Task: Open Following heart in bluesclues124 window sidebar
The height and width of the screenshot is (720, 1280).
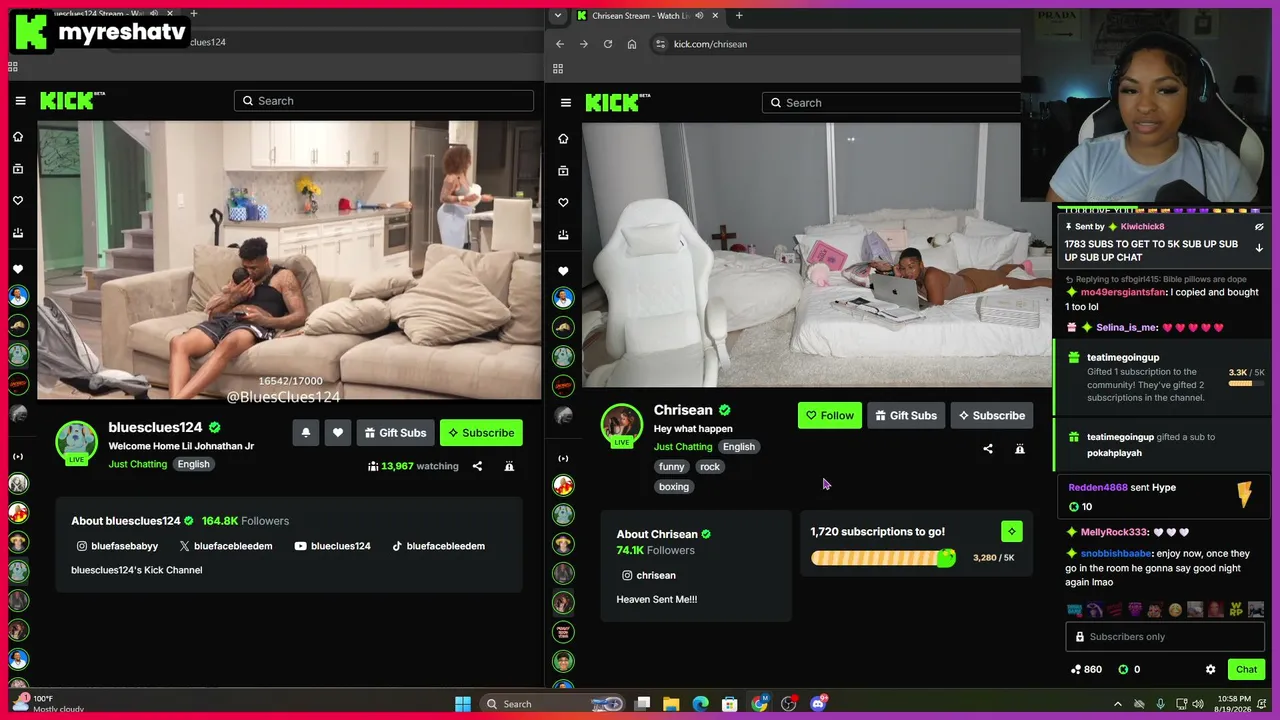Action: 18,201
